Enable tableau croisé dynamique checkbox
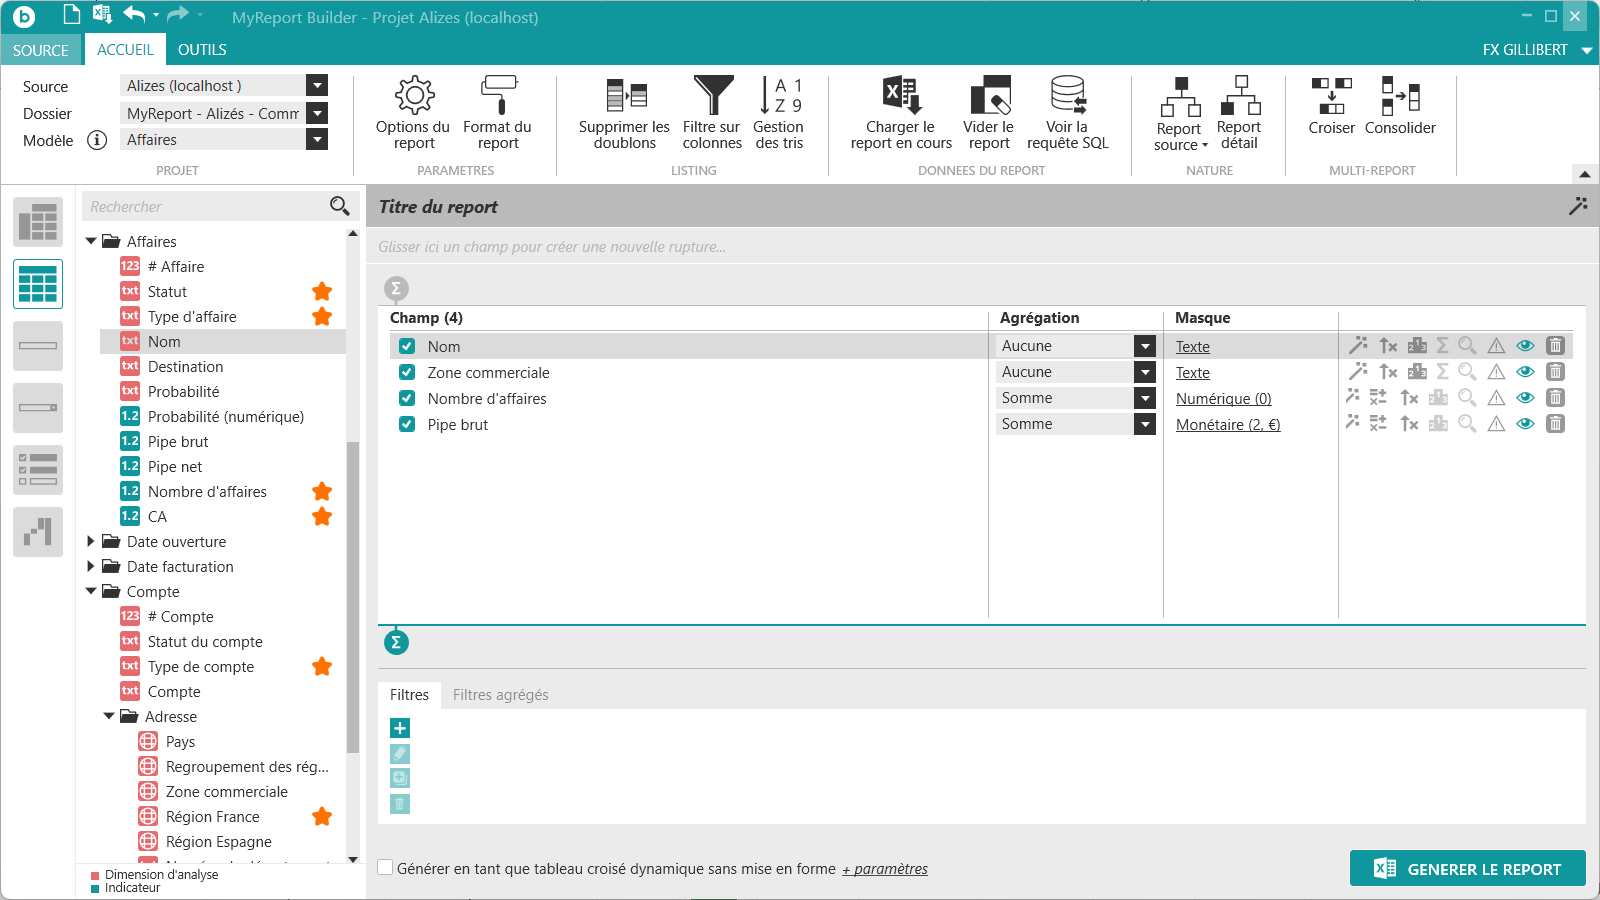This screenshot has height=900, width=1600. point(385,868)
